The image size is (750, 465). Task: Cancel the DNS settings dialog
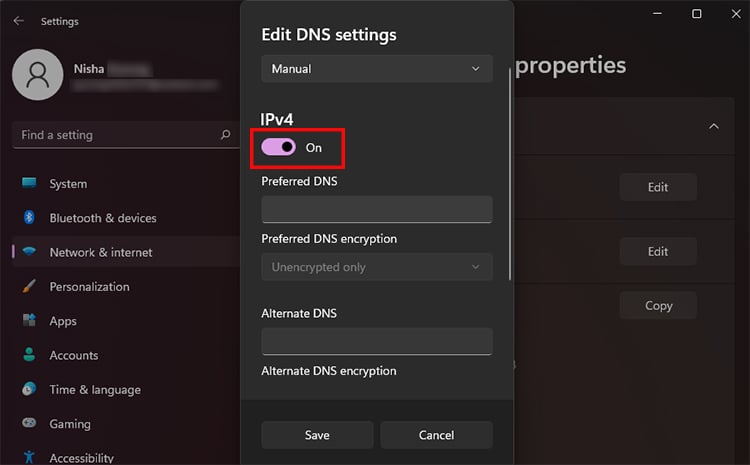click(436, 435)
